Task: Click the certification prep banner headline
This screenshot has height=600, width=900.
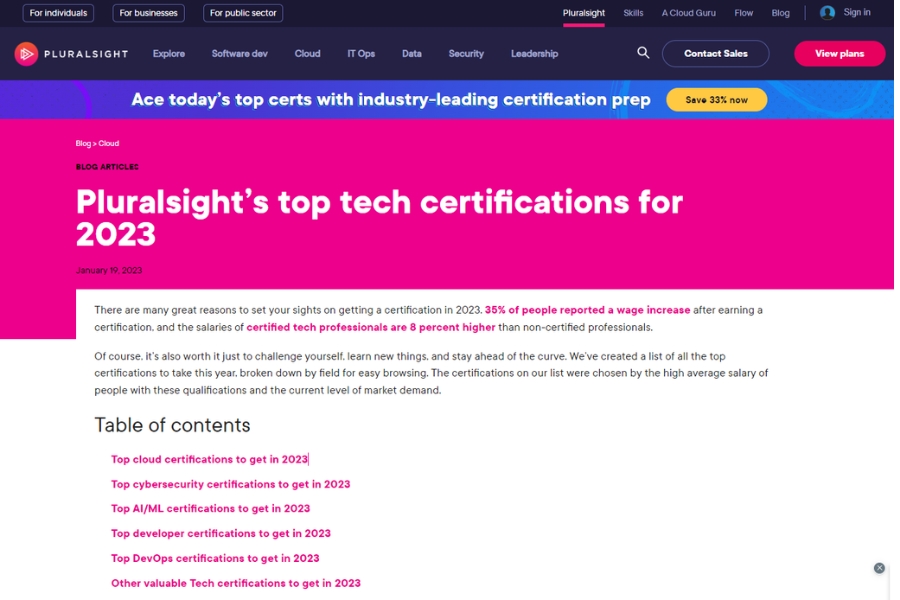Action: [x=391, y=99]
